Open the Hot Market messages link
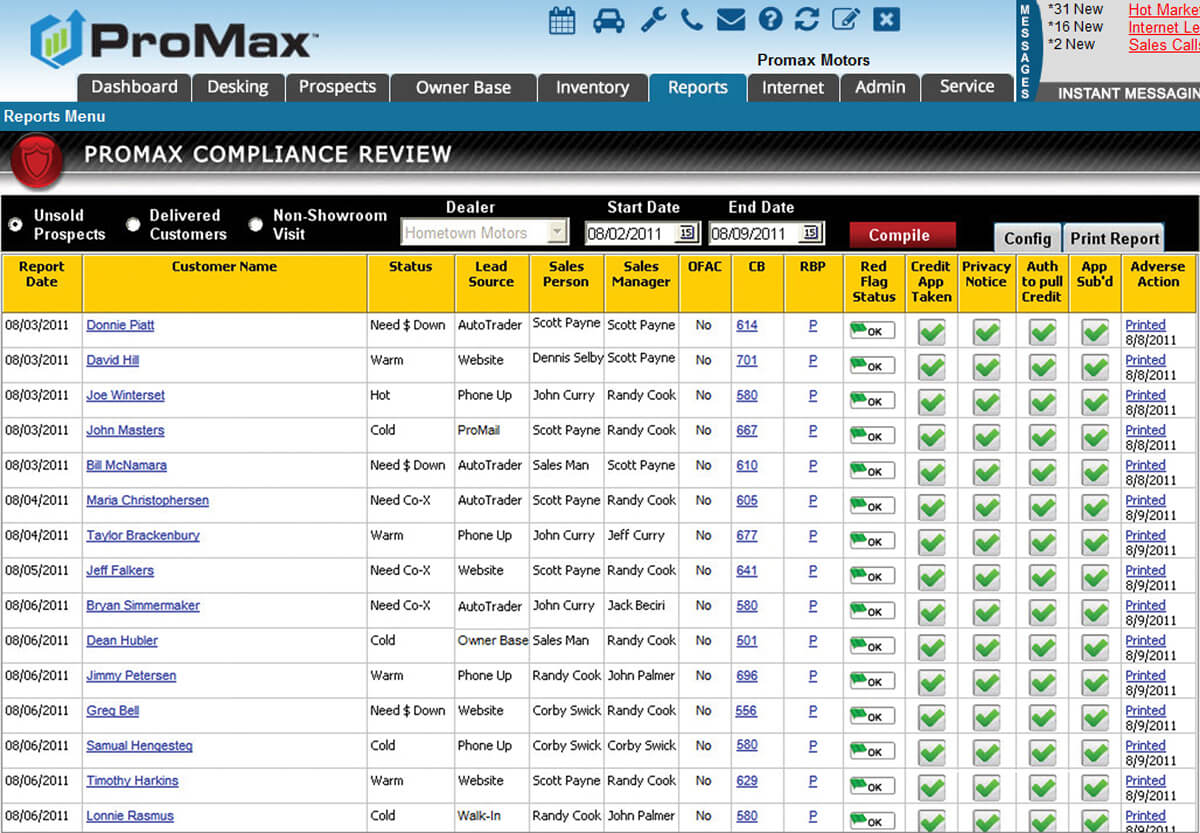Screen dimensions: 1200x833 [1163, 10]
